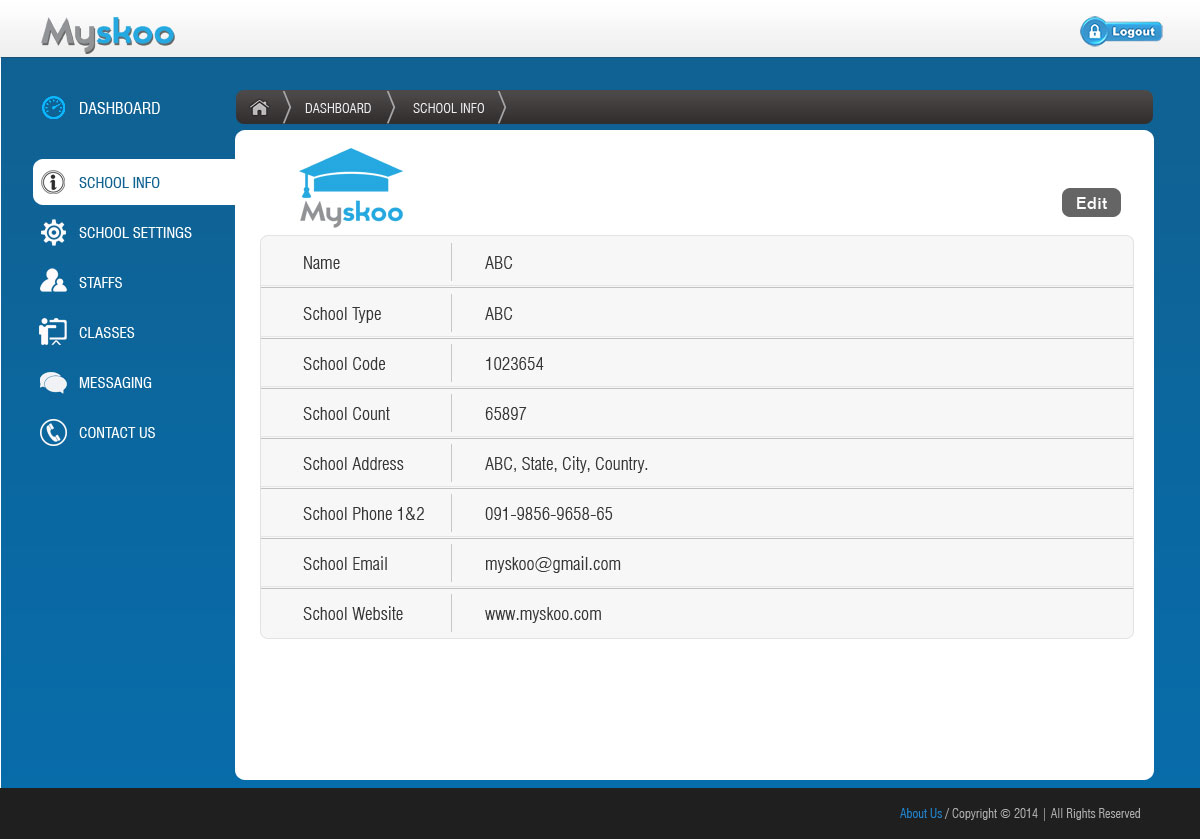Click the Name label in the table

[x=321, y=263]
